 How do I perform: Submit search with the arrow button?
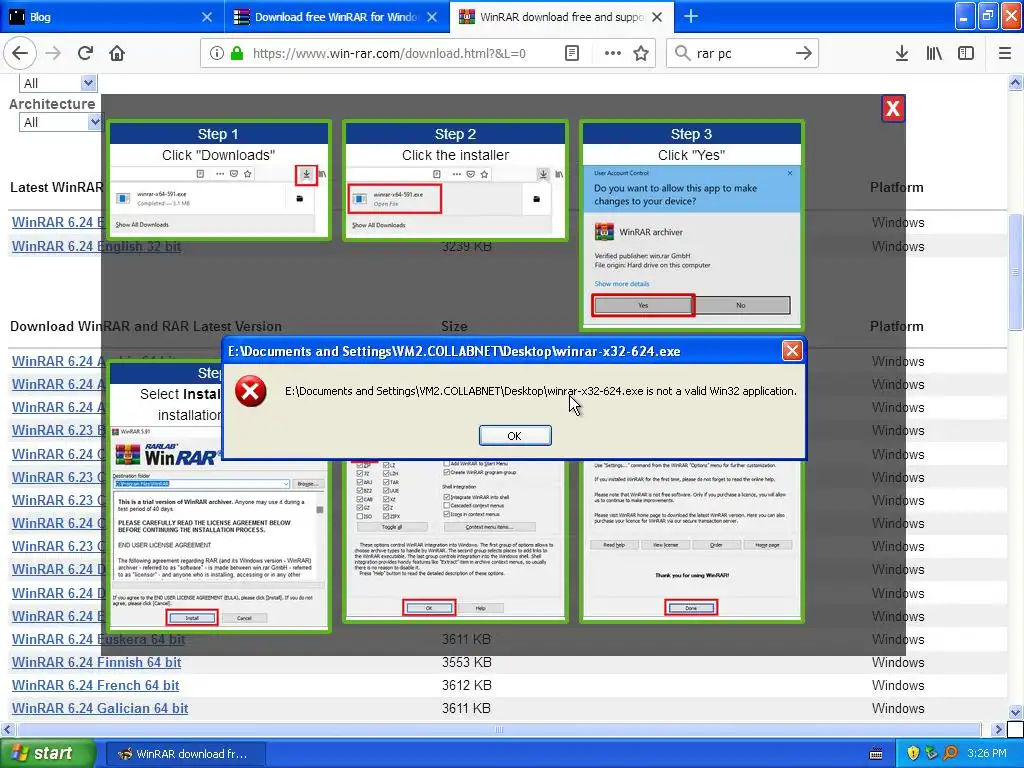pyautogui.click(x=804, y=53)
